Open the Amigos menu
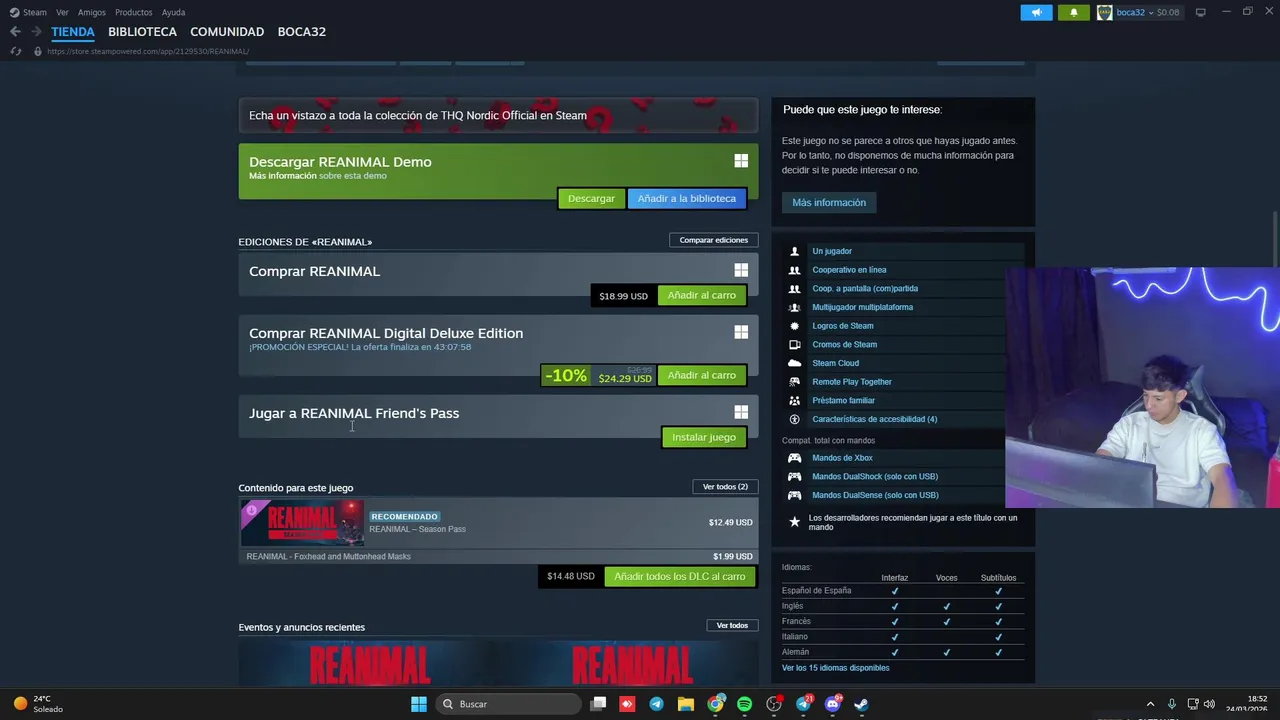 click(92, 12)
